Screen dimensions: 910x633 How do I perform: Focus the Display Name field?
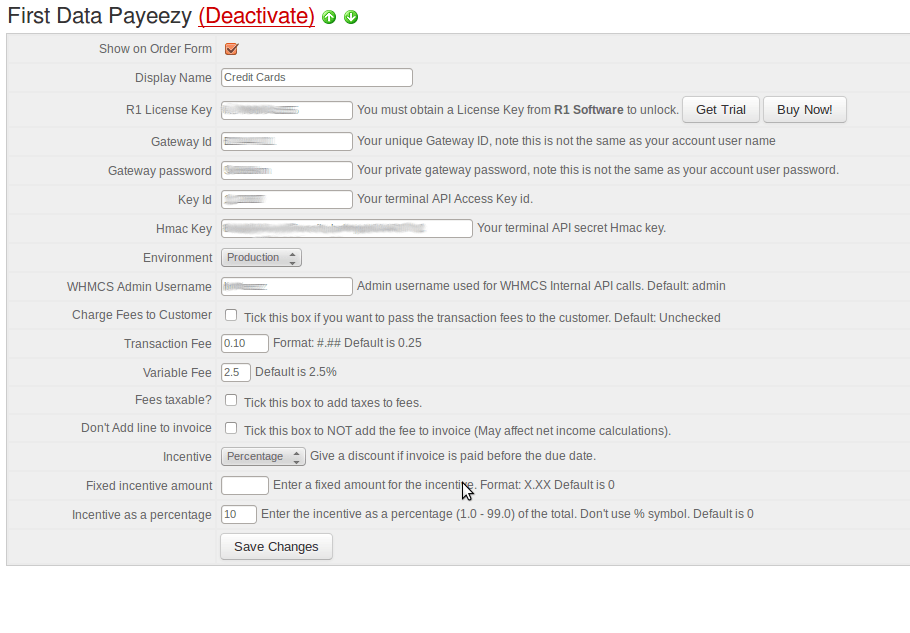(x=317, y=77)
